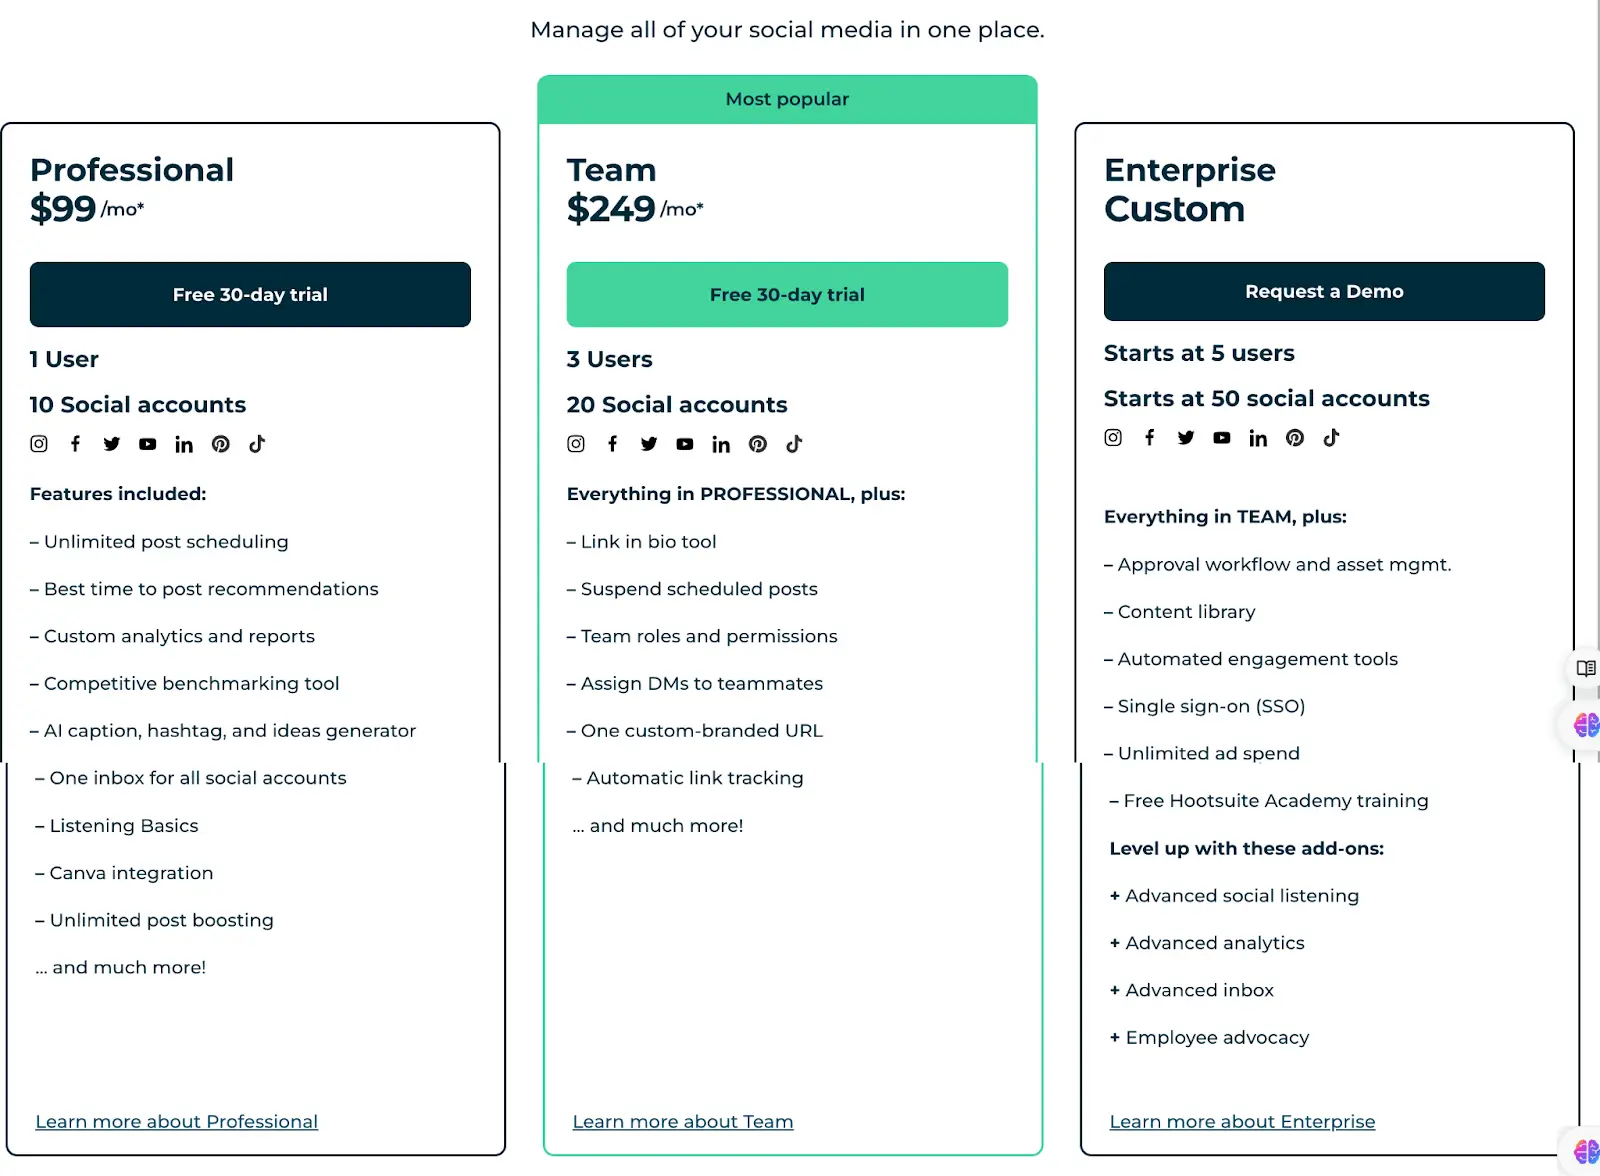This screenshot has height=1176, width=1600.
Task: Click the Pinterest icon under Enterprise plan
Action: tap(1295, 438)
